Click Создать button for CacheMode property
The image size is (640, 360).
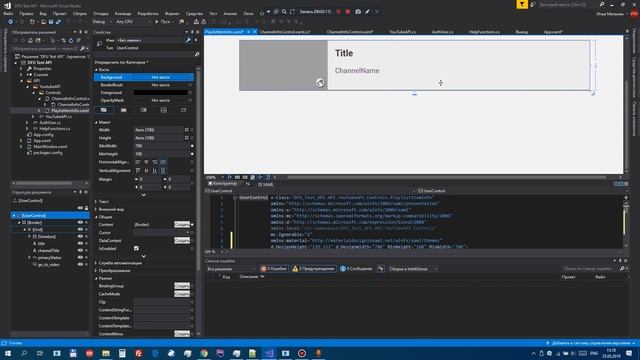[182, 294]
